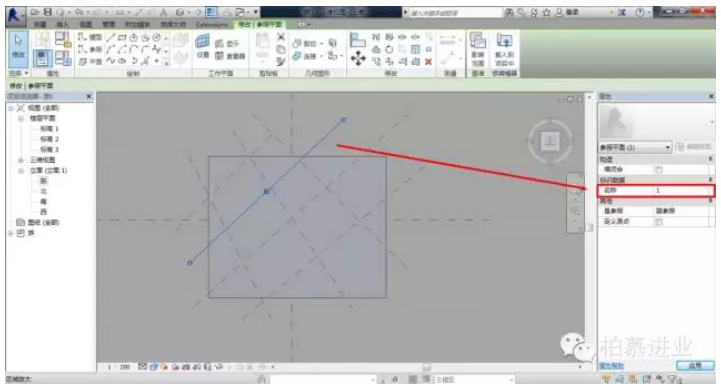721x389 pixels.
Task: Open the quick access toolbar customize arrow
Action: tap(256, 12)
